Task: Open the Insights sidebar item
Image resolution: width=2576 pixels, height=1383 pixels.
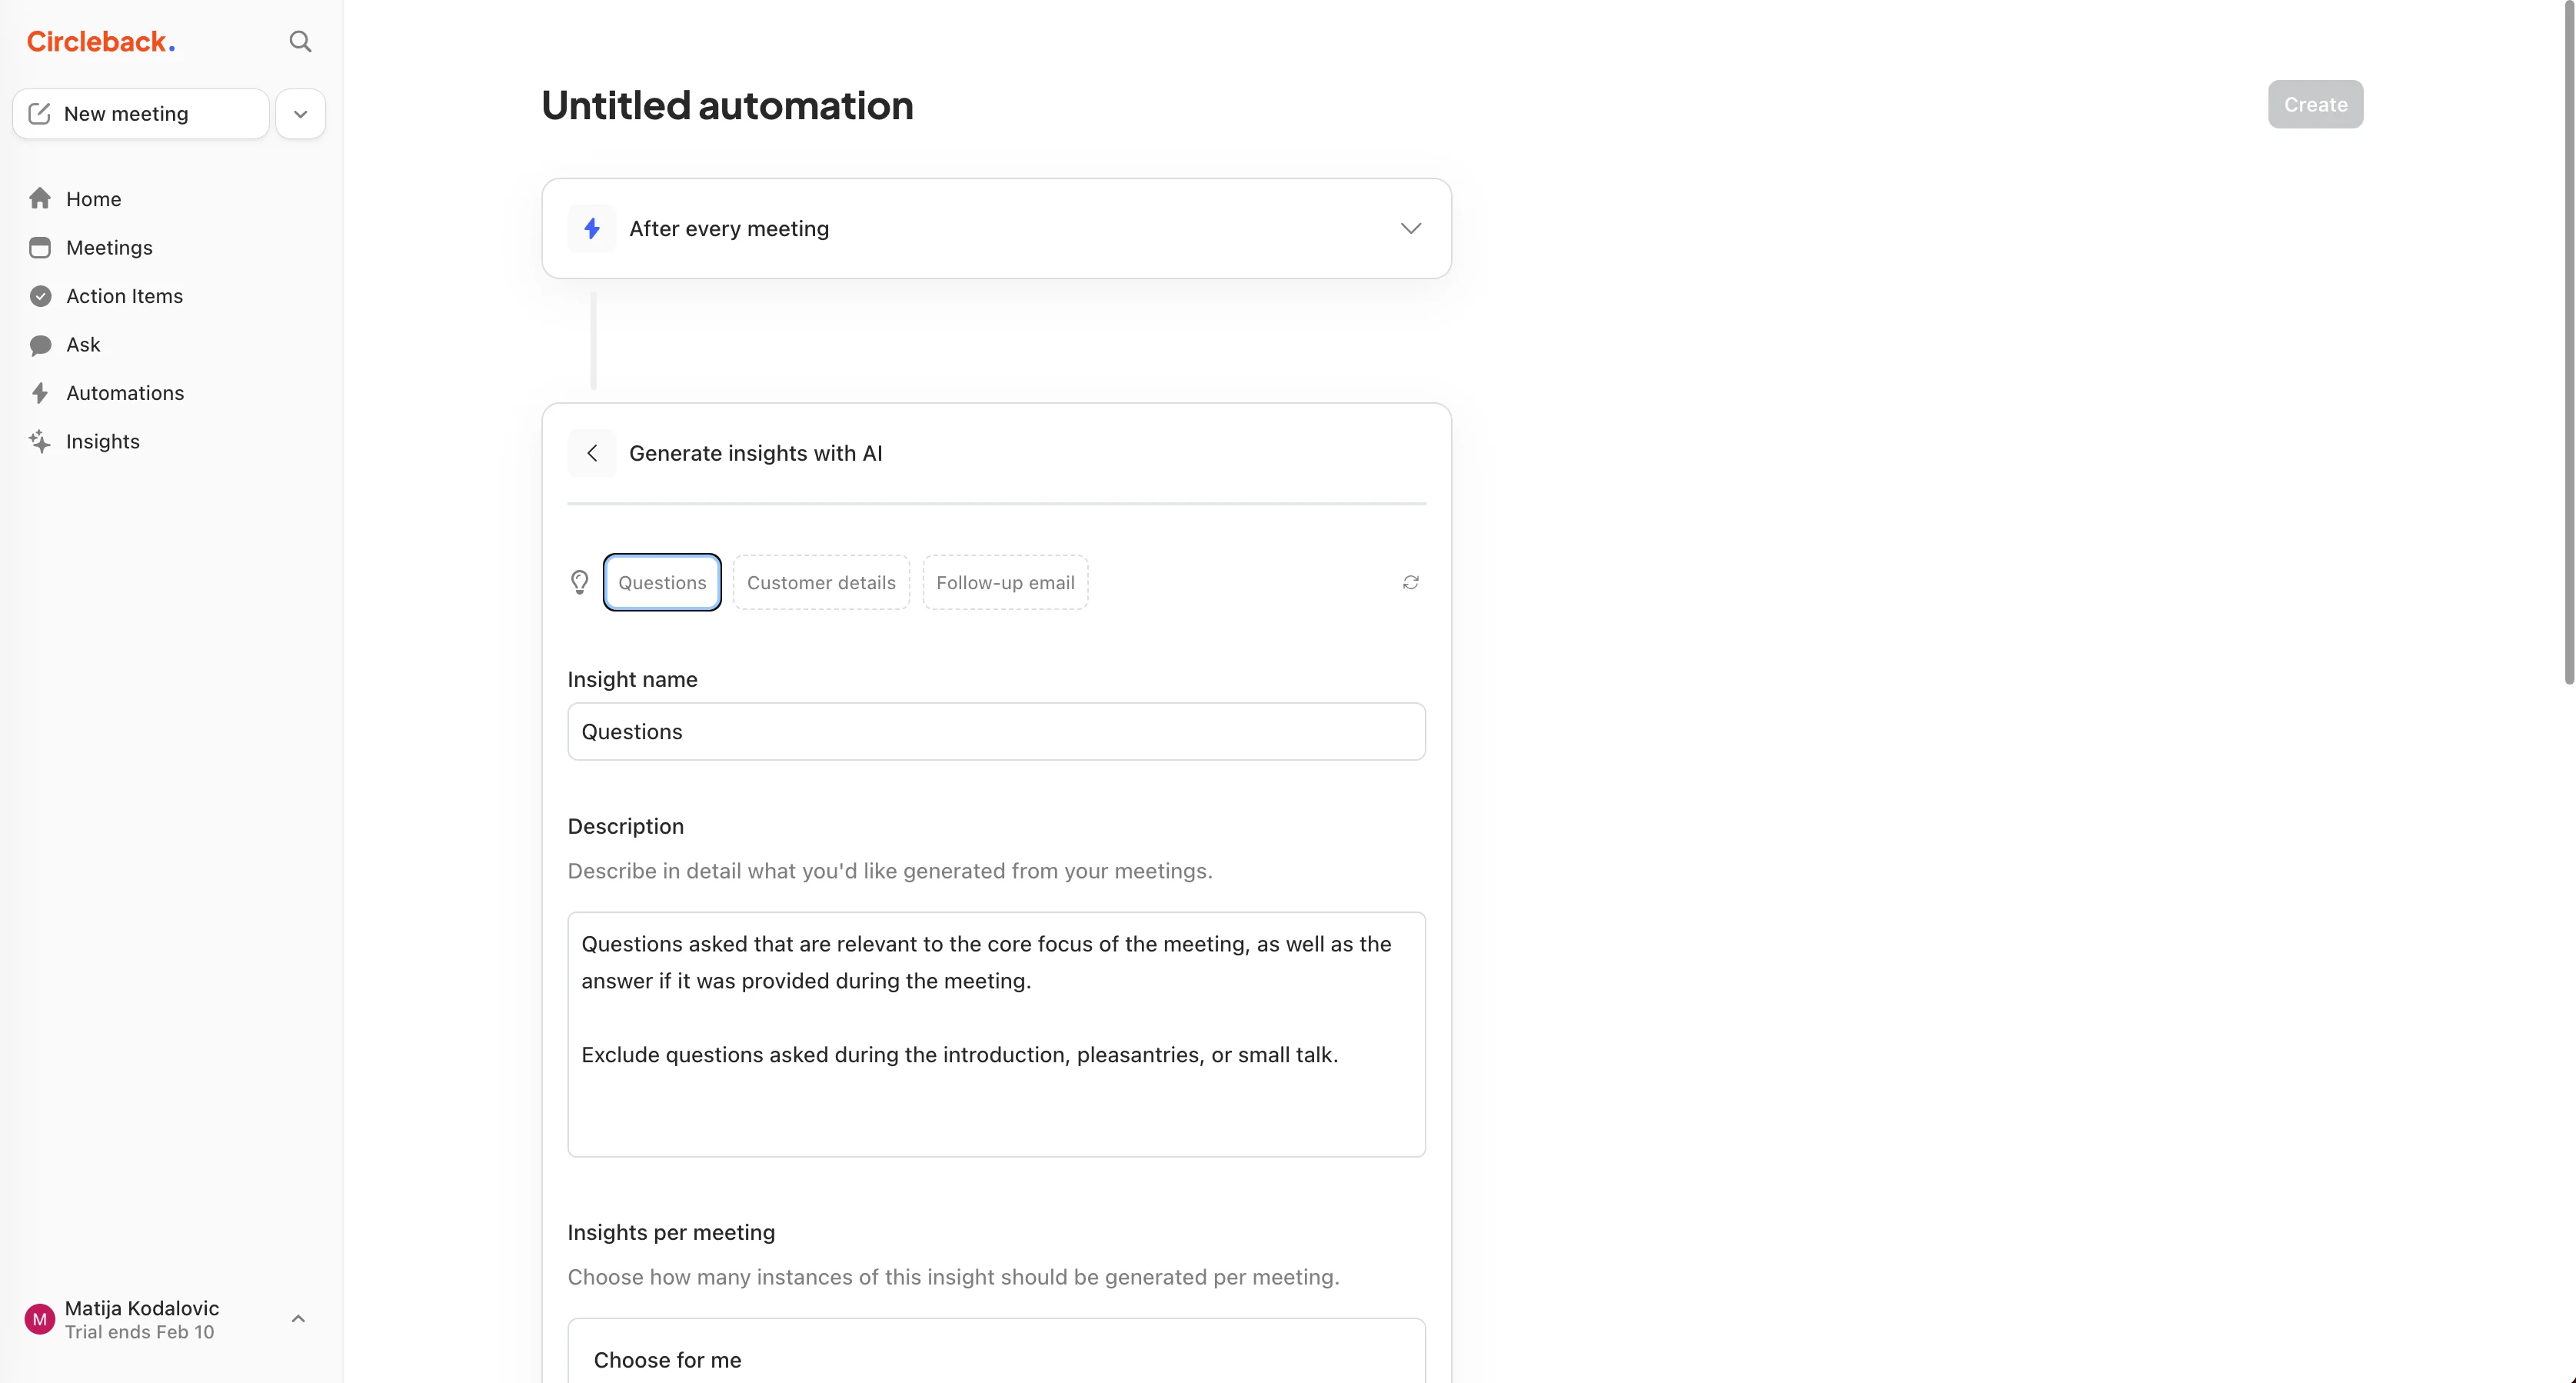Action: click(x=102, y=442)
